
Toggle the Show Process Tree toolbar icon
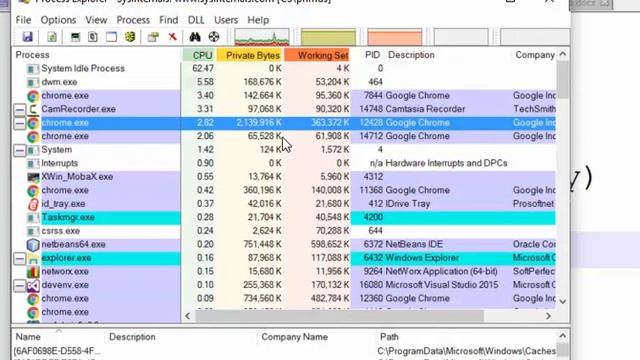(x=93, y=37)
